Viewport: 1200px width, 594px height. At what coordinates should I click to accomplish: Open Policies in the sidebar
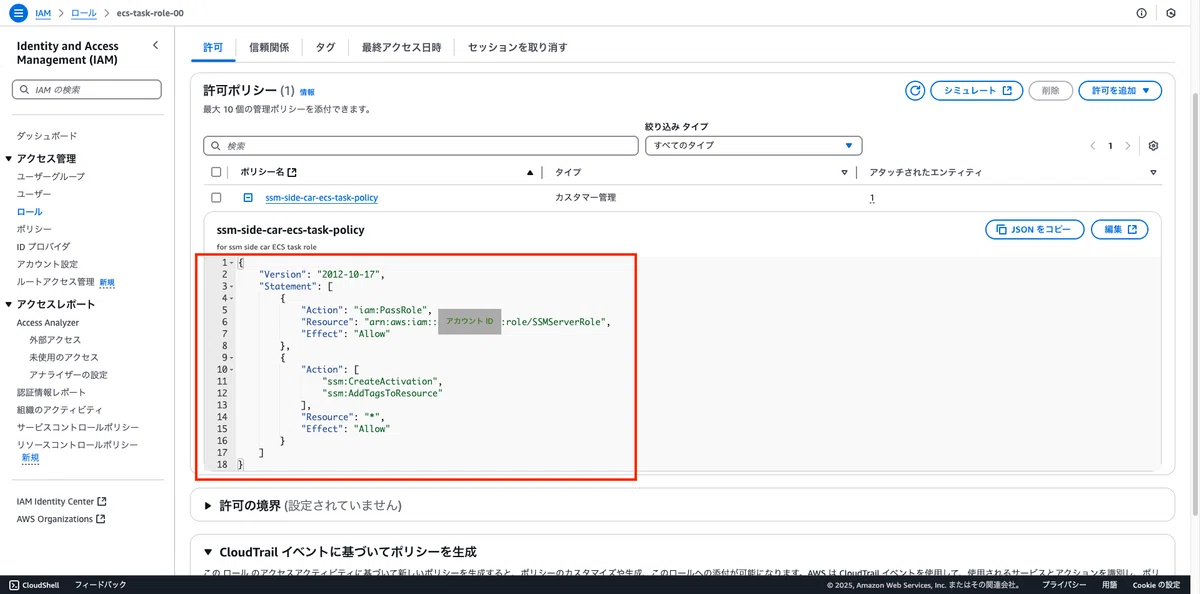pos(34,229)
